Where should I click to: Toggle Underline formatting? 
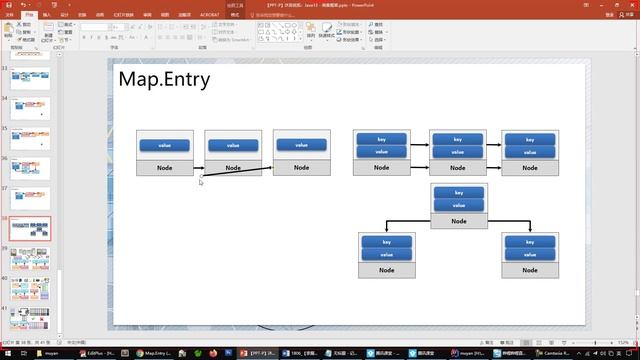point(98,38)
